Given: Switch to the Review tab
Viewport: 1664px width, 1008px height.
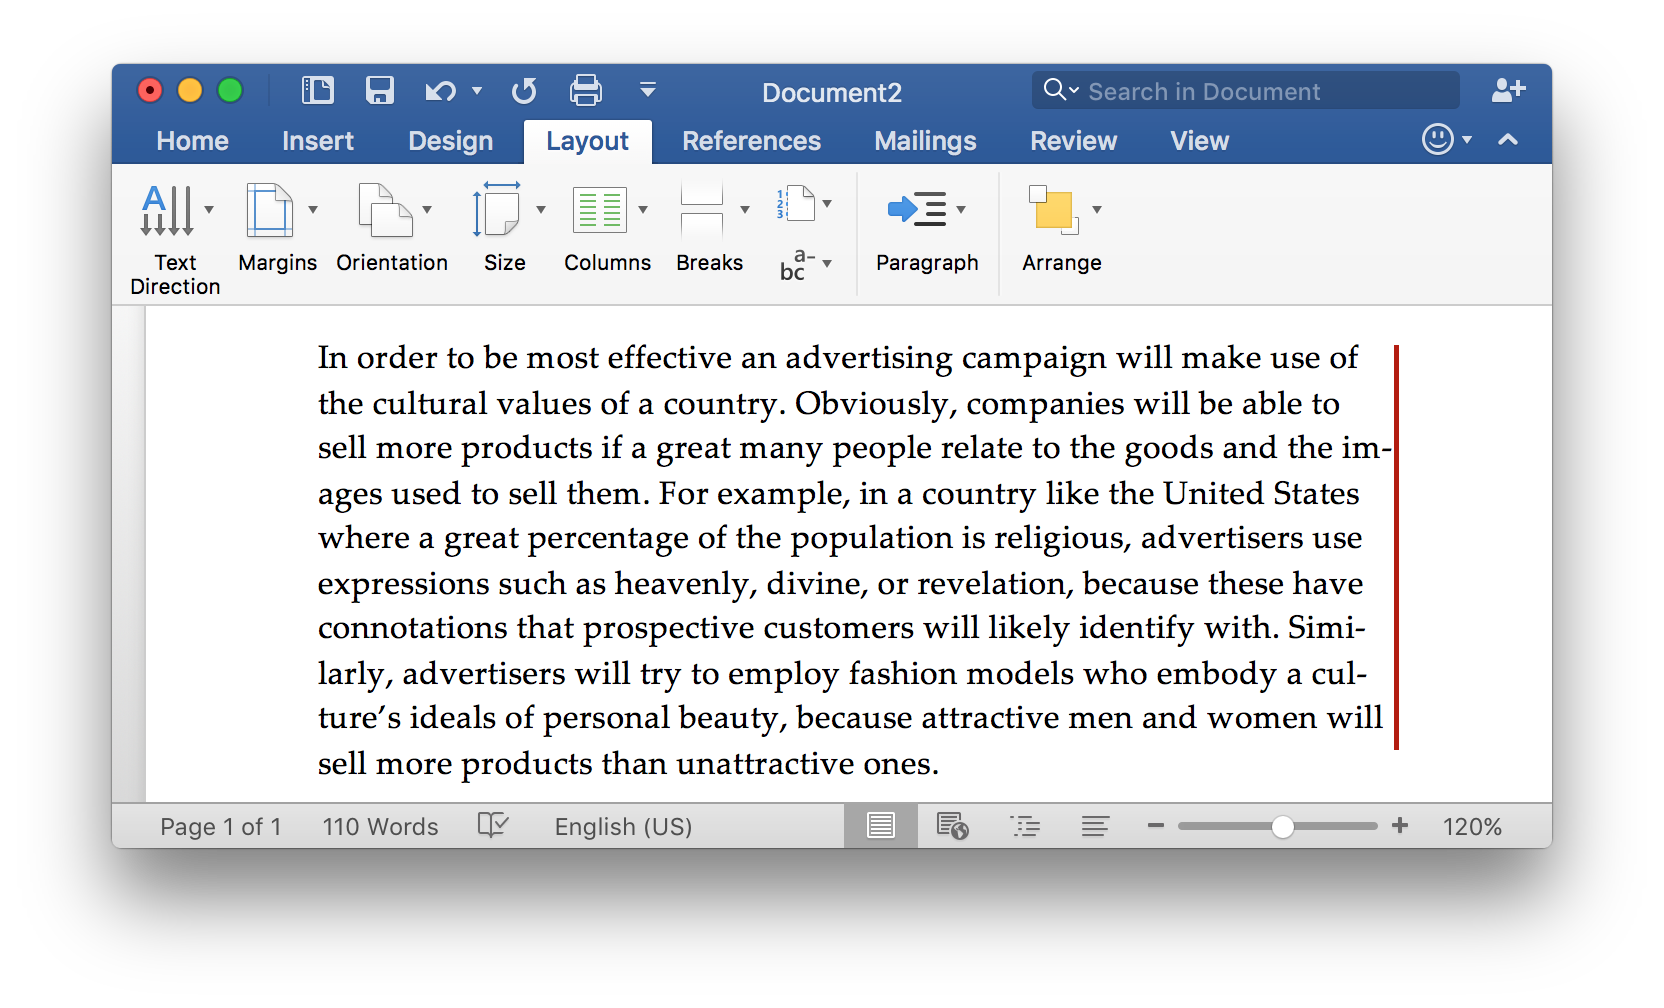Looking at the screenshot, I should [x=1074, y=141].
